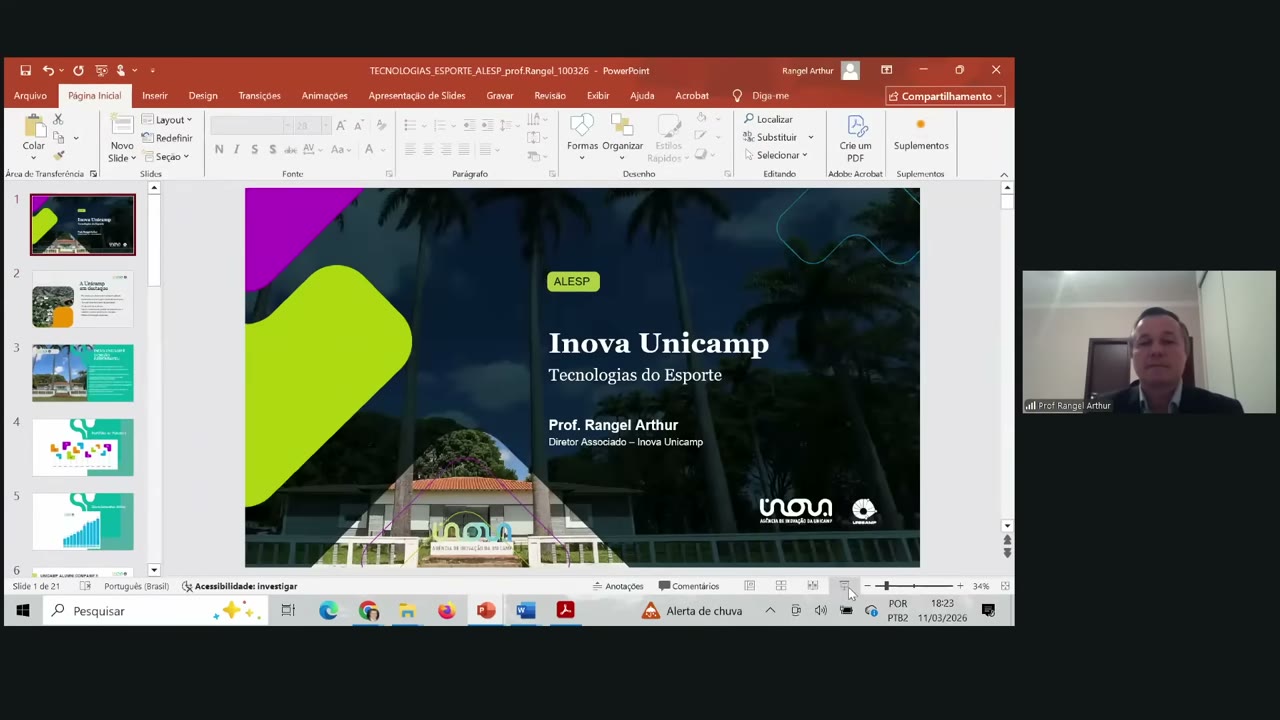Open the Ajuda tab
Viewport: 1280px width, 720px height.
point(642,96)
